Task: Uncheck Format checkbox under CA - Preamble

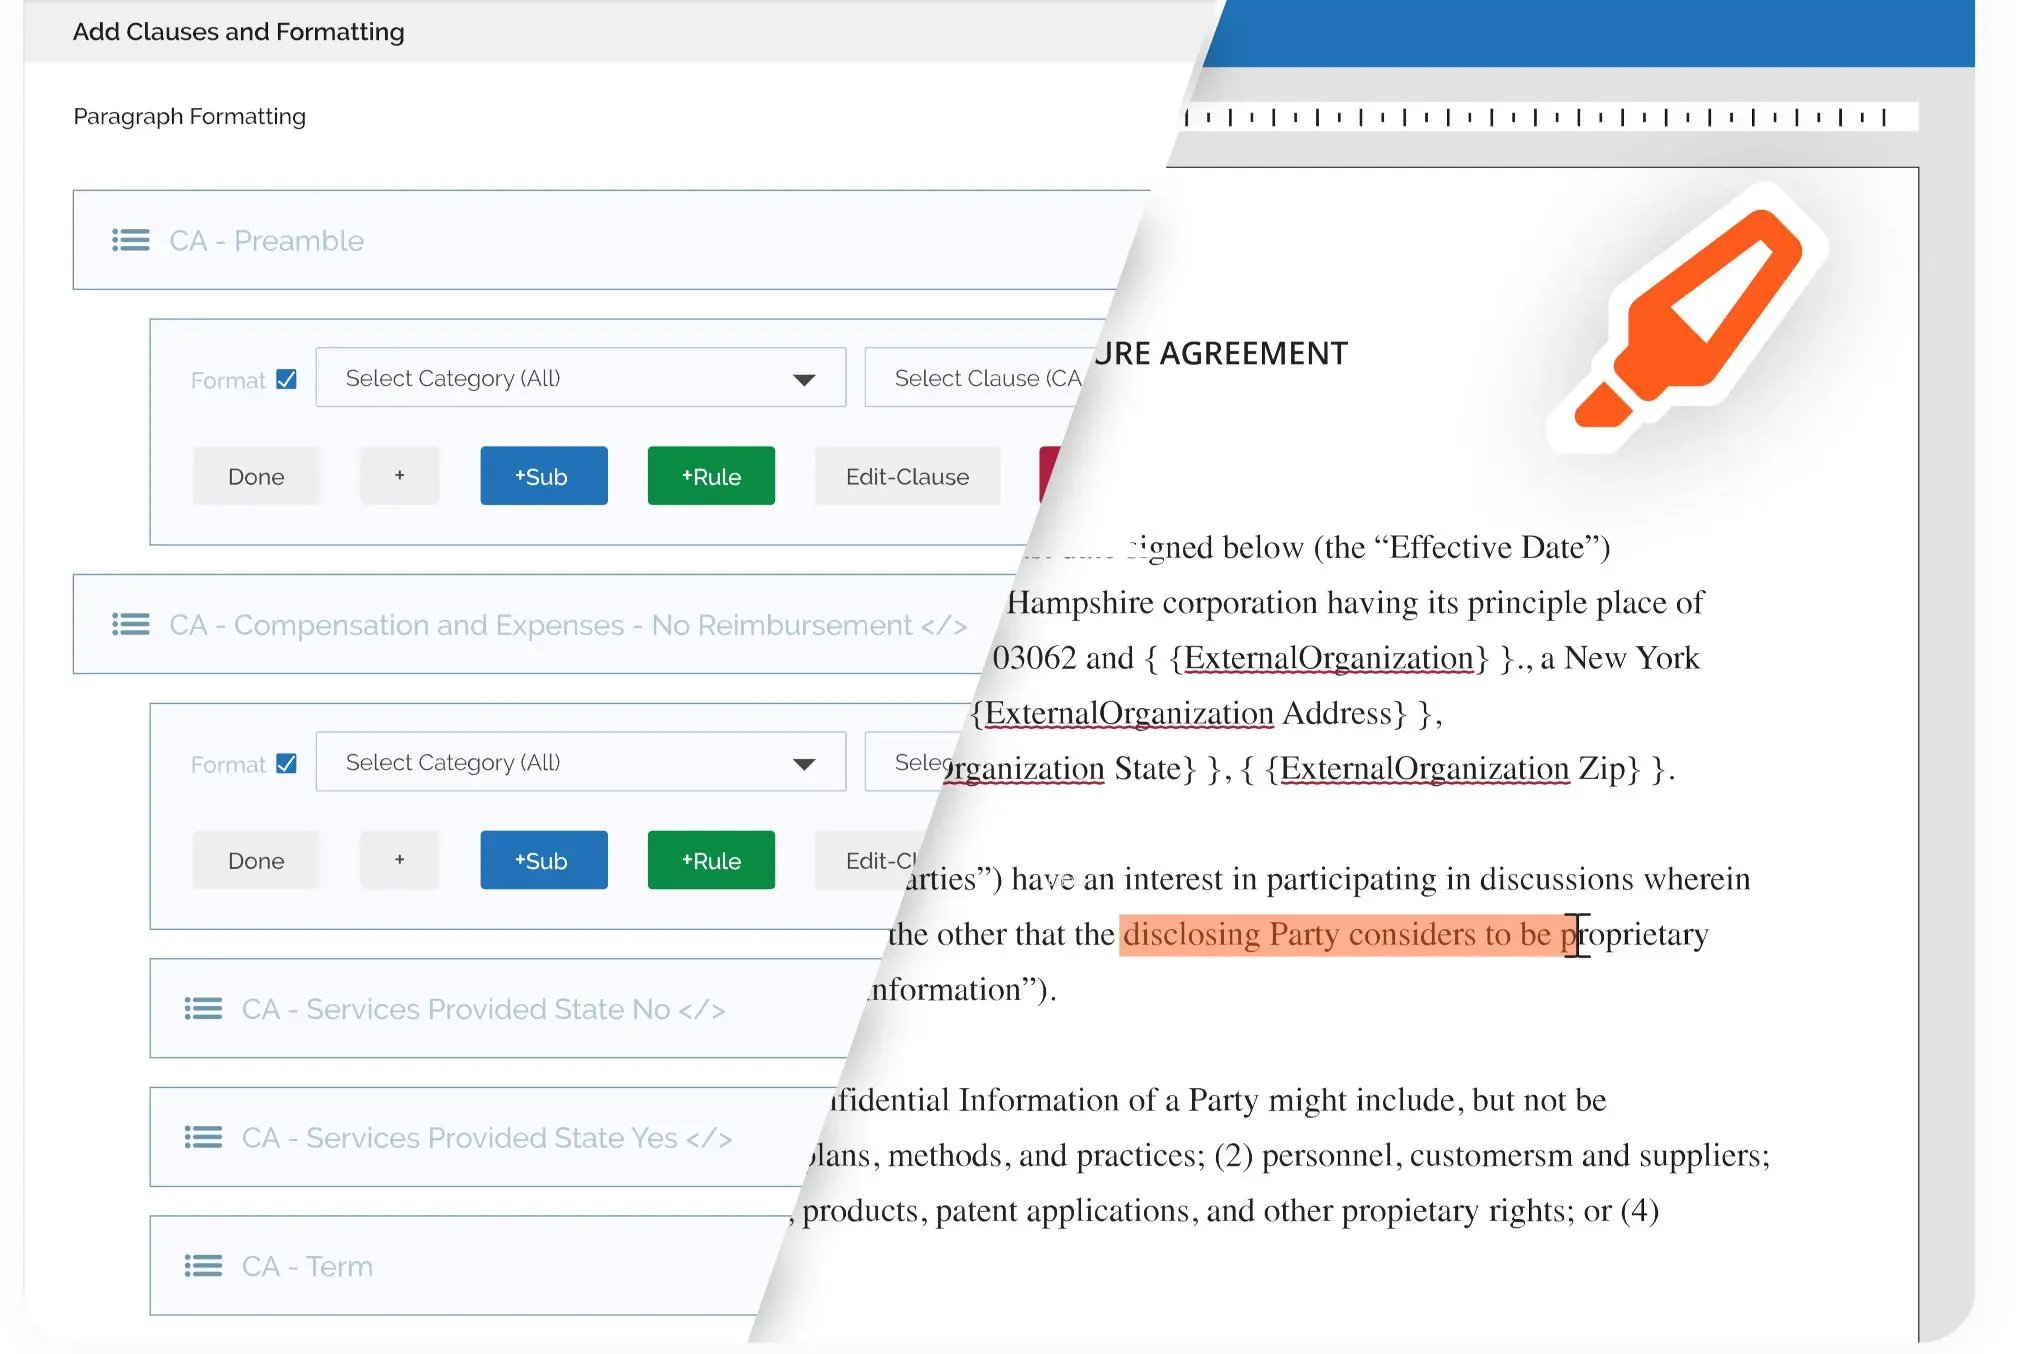Action: (x=286, y=379)
